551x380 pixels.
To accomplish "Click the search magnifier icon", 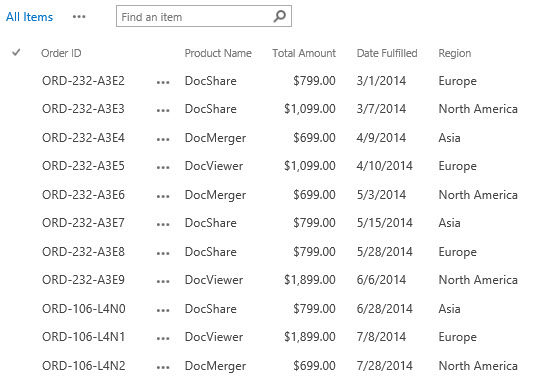I will 279,16.
